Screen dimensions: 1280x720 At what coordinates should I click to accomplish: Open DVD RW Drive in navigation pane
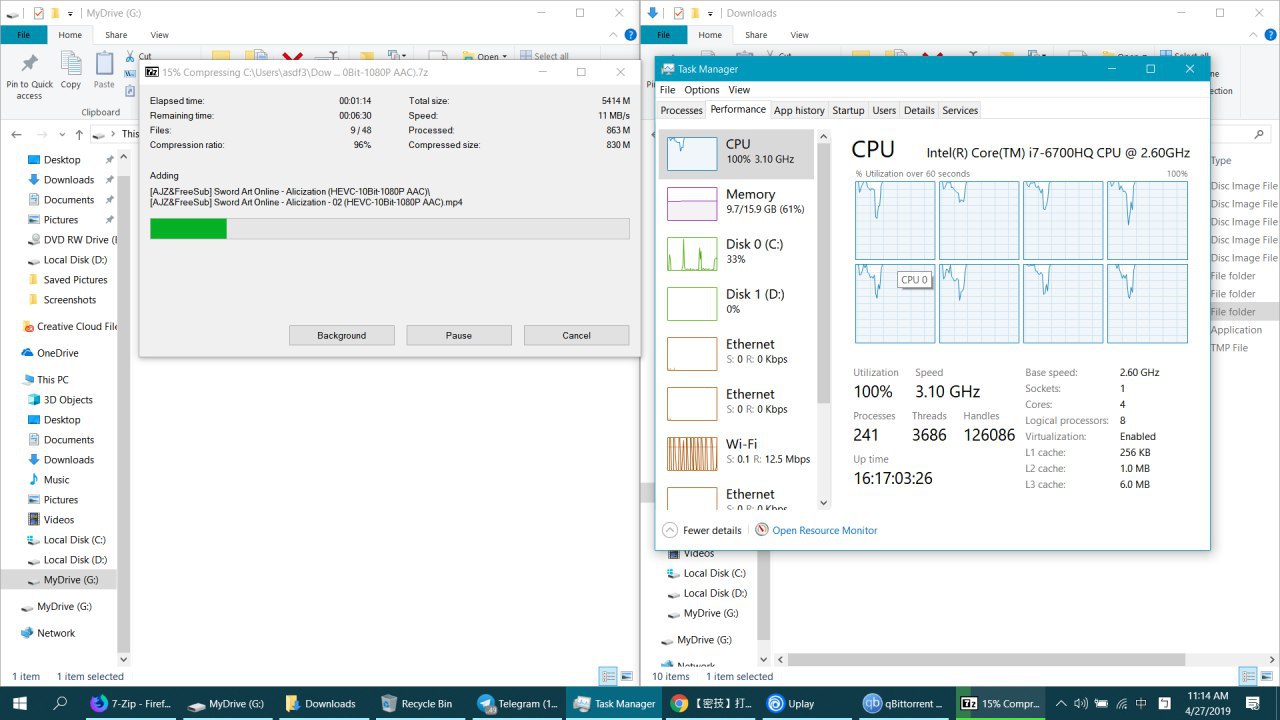pyautogui.click(x=72, y=240)
